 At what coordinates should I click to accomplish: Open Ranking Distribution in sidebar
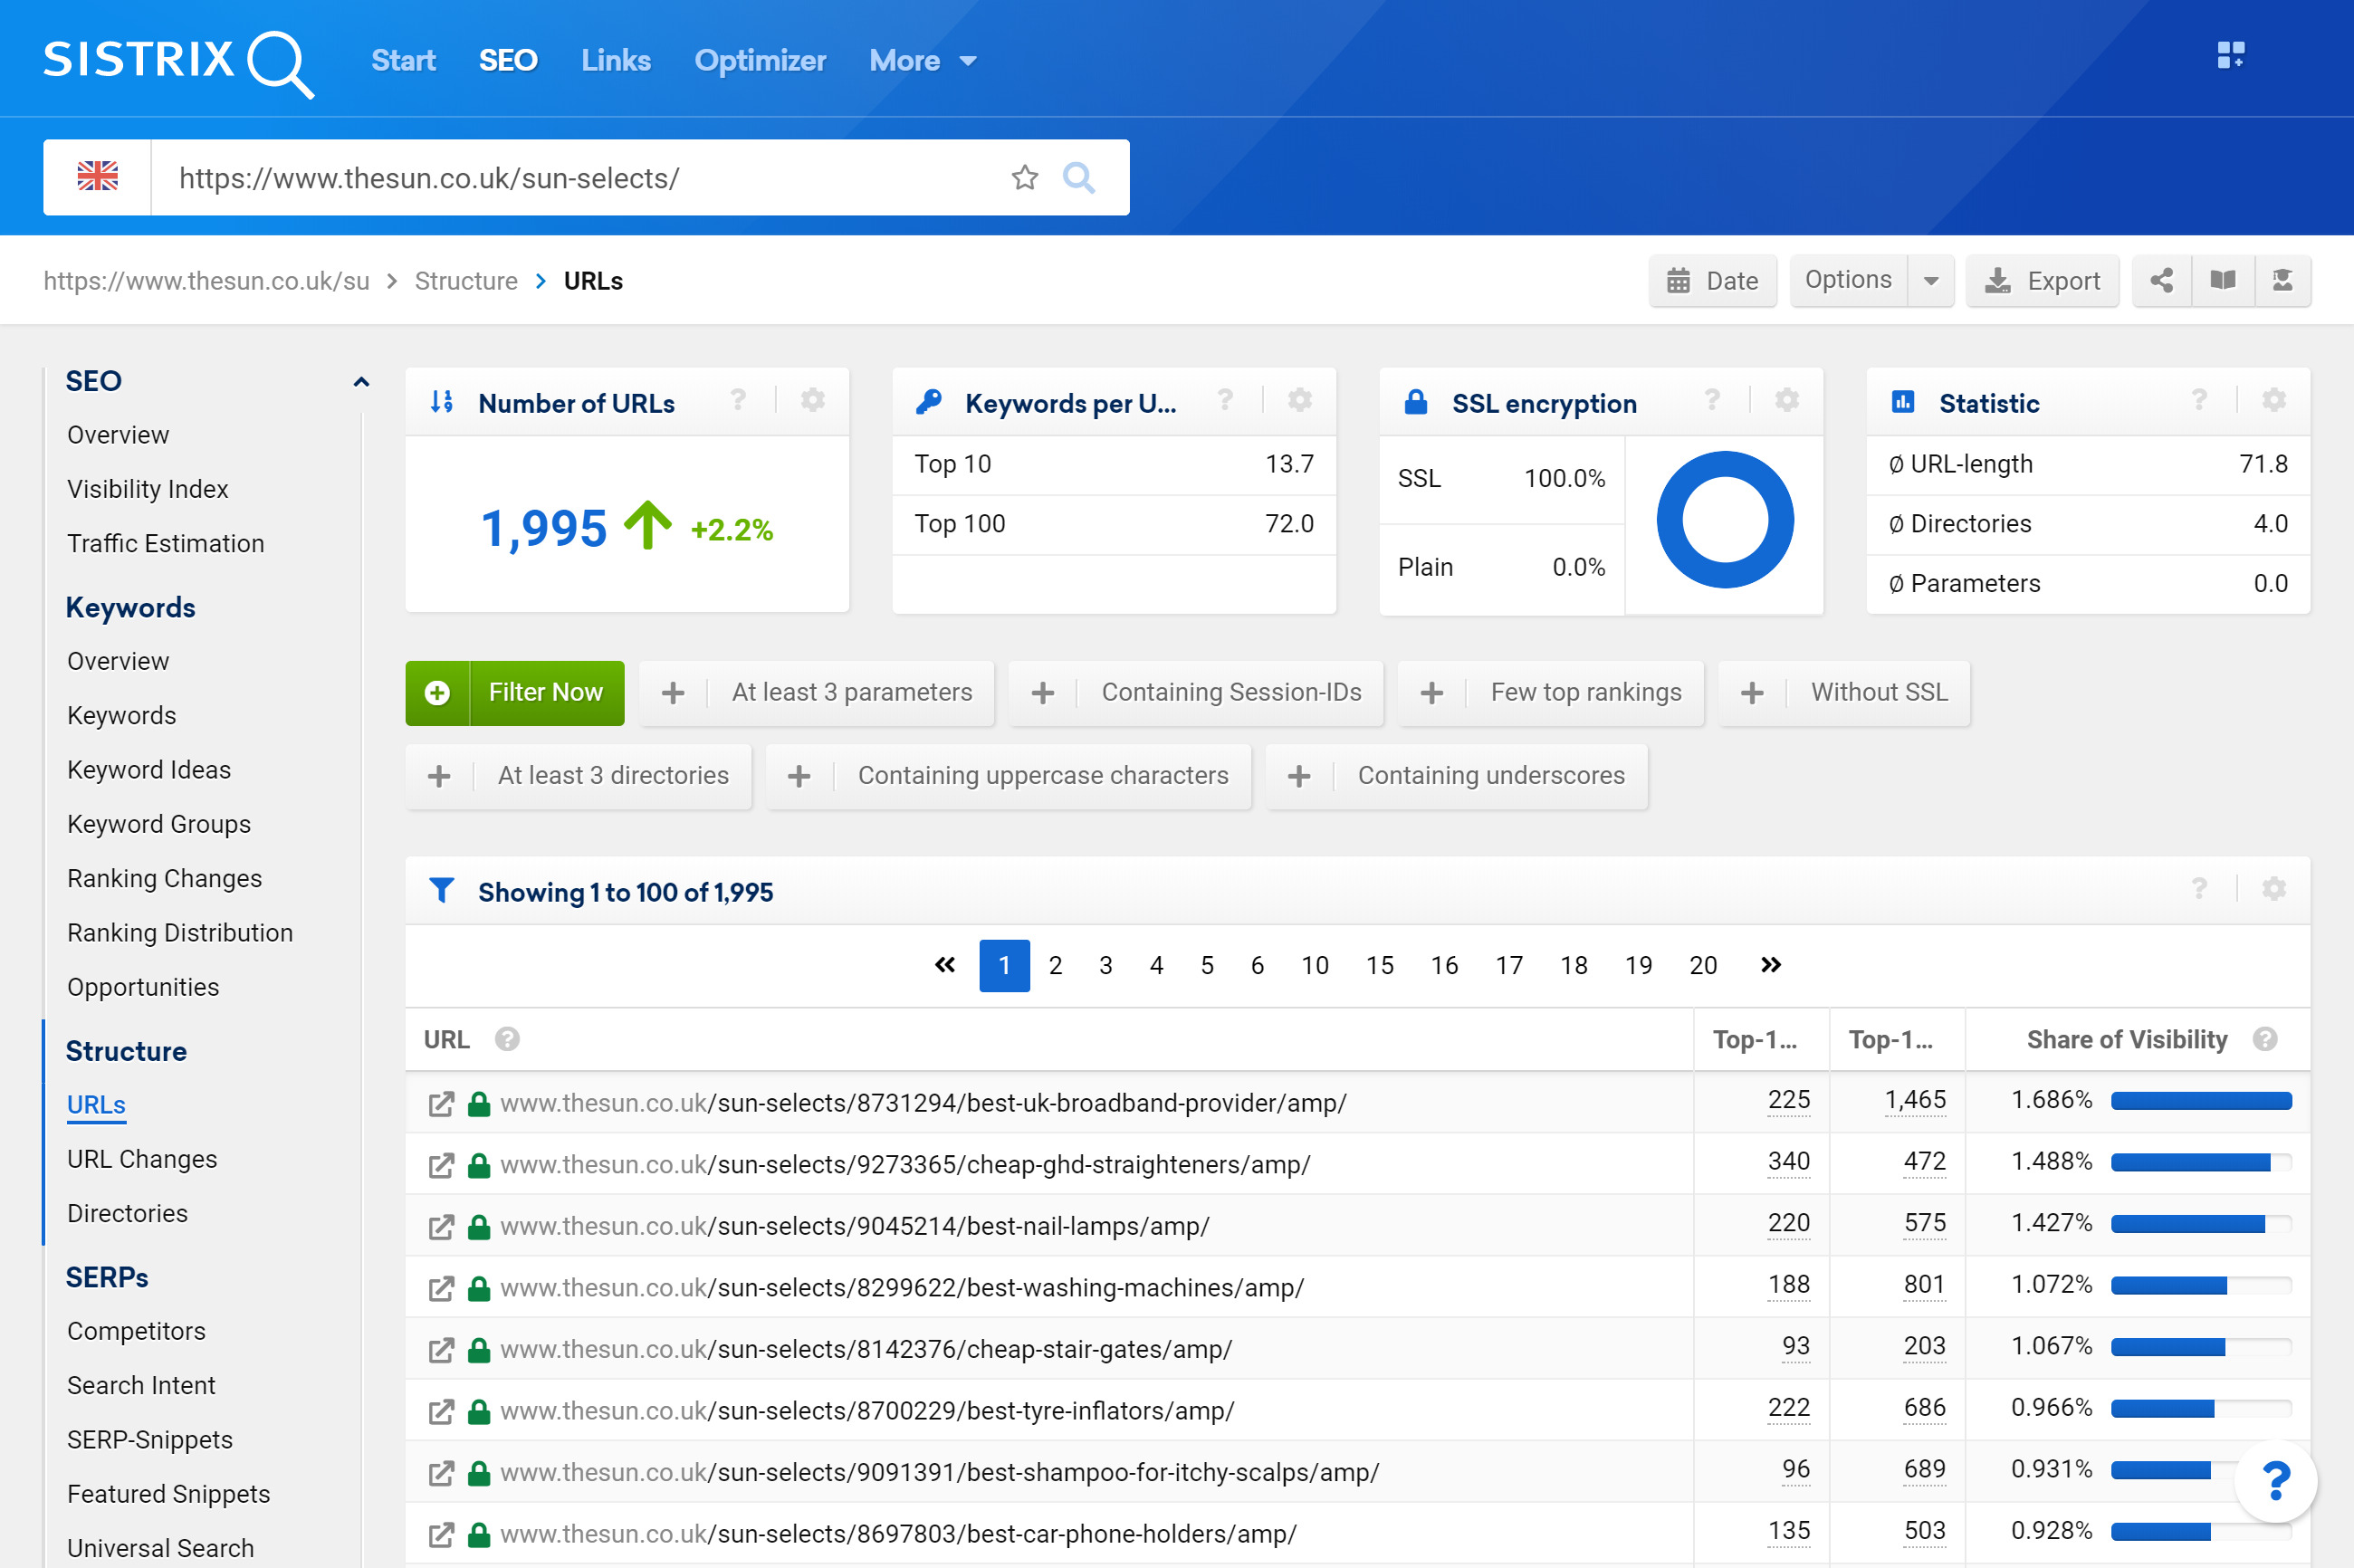[180, 933]
